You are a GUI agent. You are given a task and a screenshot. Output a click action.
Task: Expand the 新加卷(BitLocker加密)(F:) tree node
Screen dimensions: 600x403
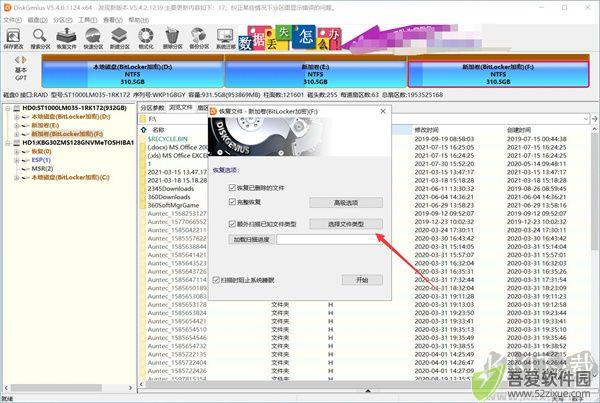coord(17,134)
